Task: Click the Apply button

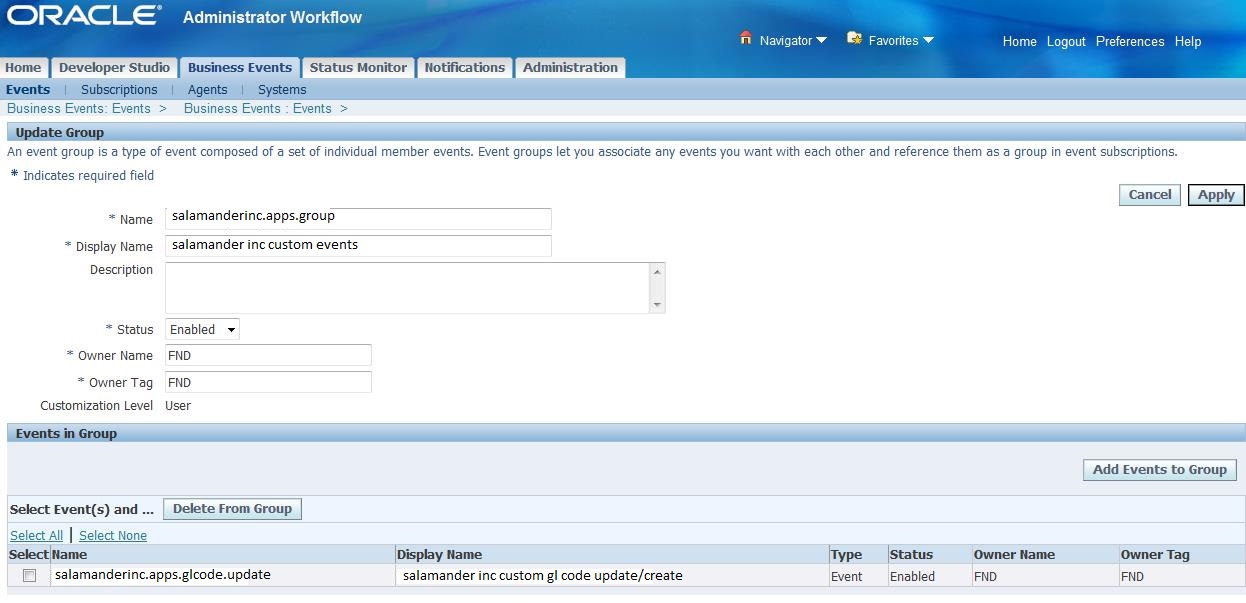Action: (x=1216, y=195)
